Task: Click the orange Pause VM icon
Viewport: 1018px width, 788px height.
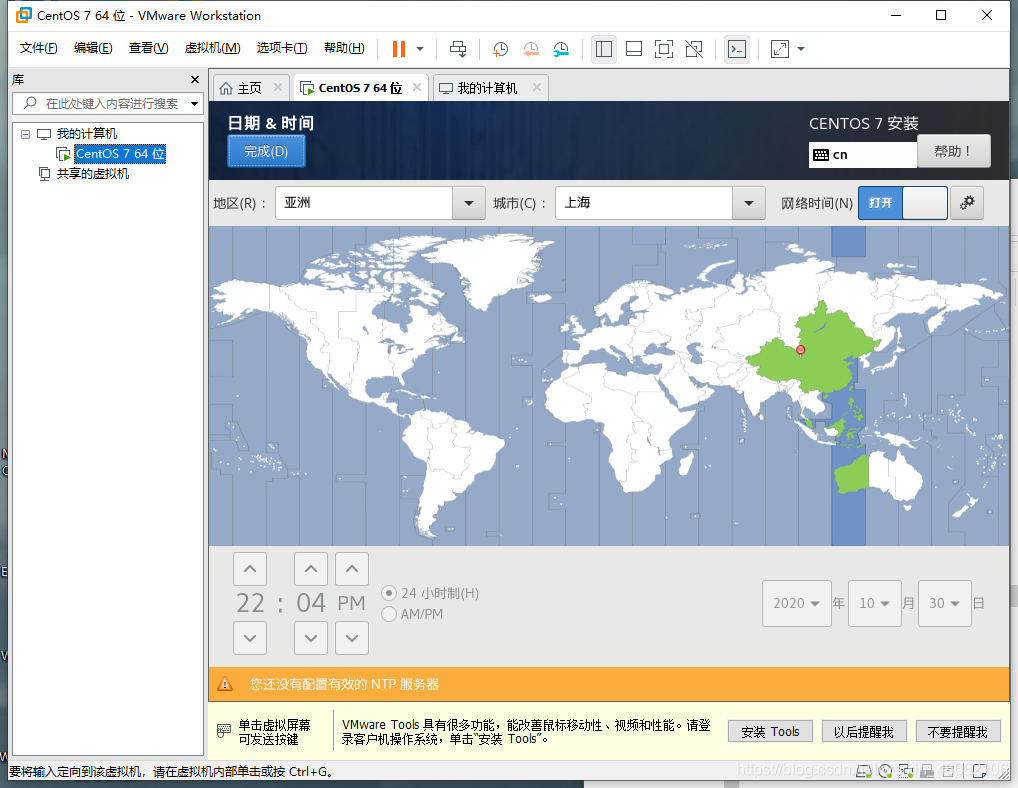Action: (399, 49)
